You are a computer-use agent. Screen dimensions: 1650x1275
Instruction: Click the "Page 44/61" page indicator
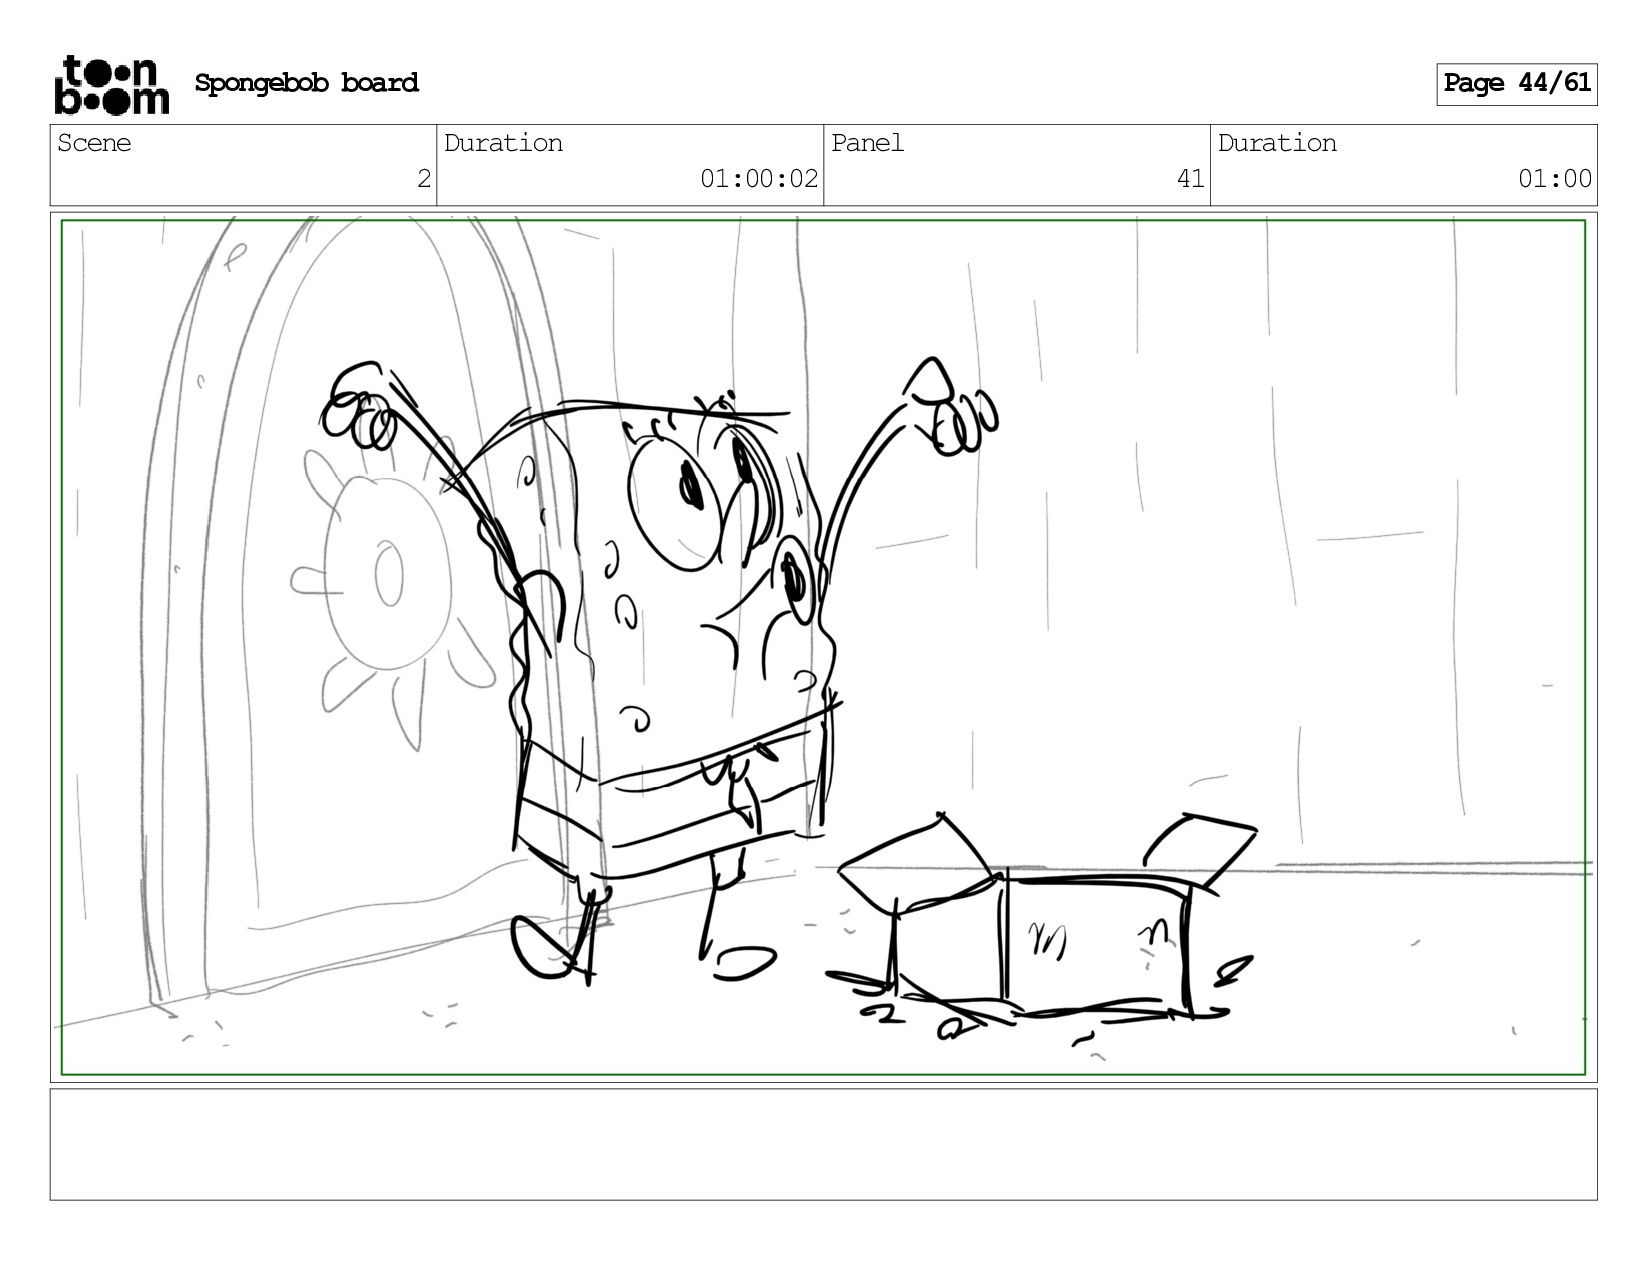pyautogui.click(x=1517, y=84)
